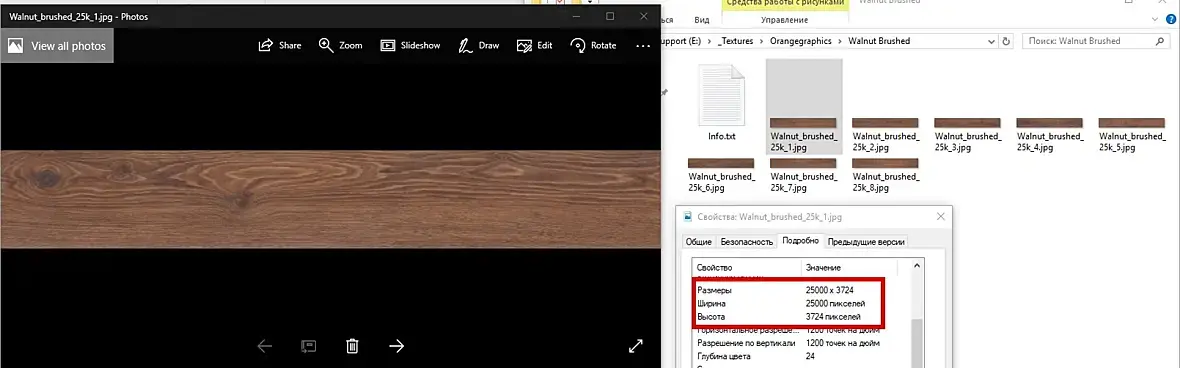Expand photo to fullscreen with diagonal arrows
Viewport: 1180px width, 368px height.
click(636, 346)
